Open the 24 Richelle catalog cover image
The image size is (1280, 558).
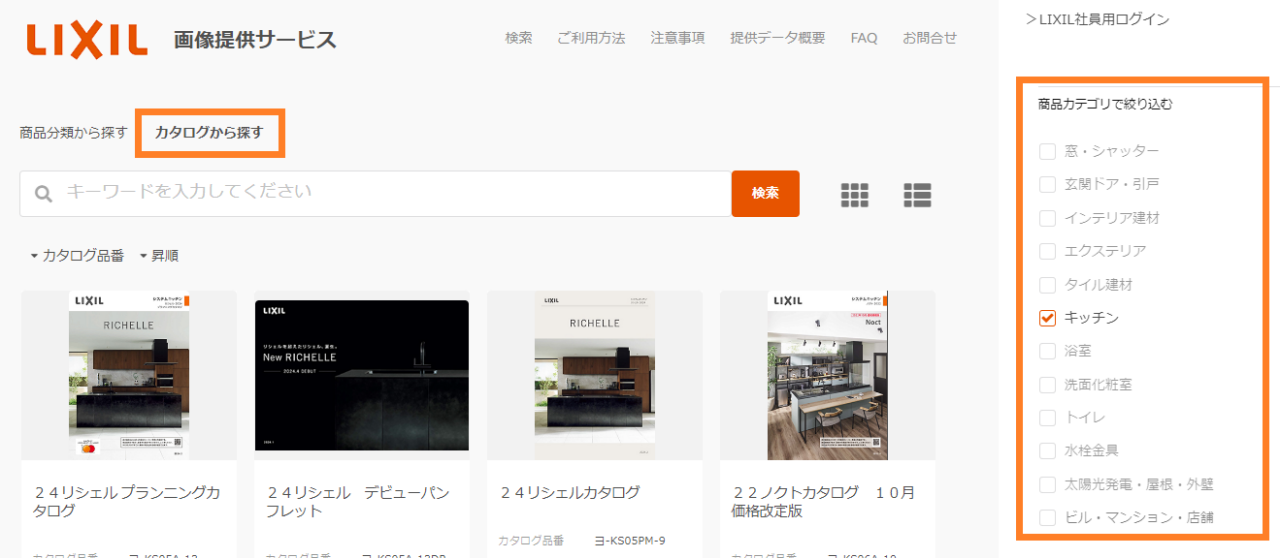point(594,376)
